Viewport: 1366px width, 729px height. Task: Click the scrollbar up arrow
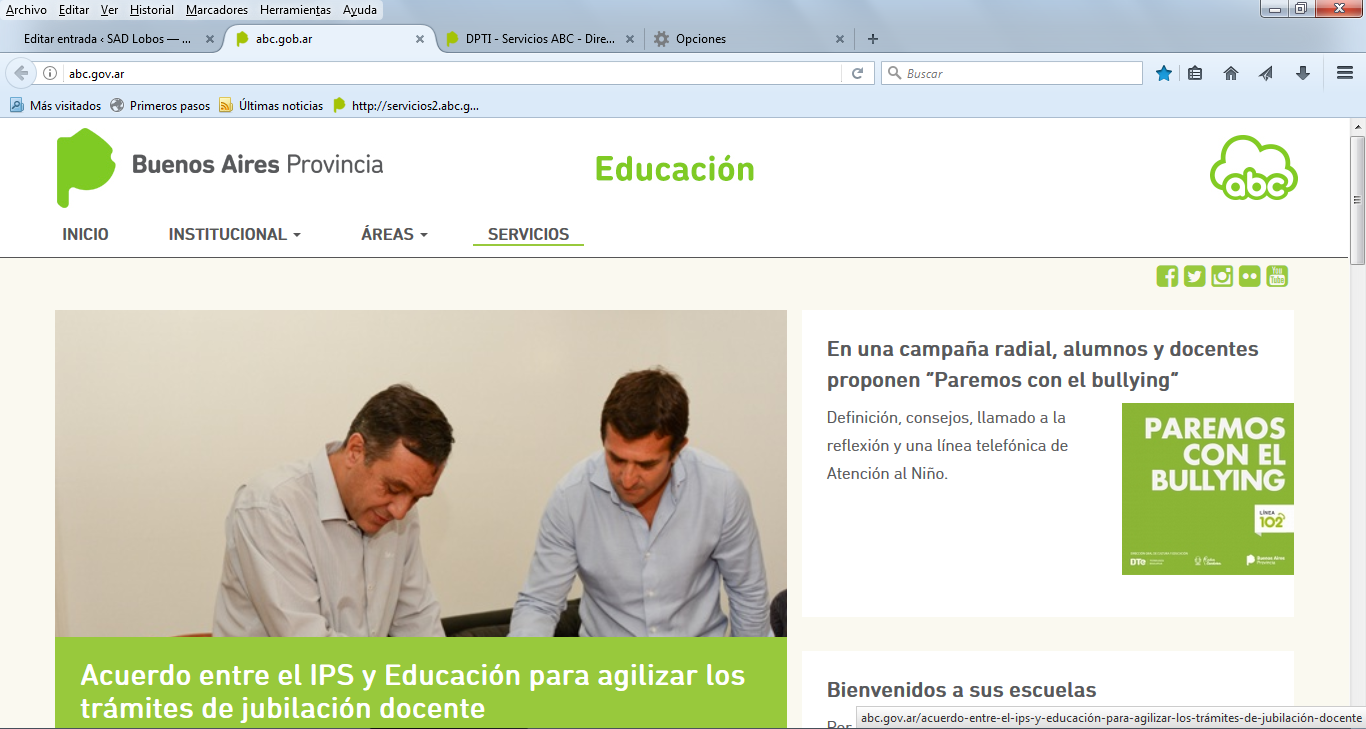(x=1357, y=127)
